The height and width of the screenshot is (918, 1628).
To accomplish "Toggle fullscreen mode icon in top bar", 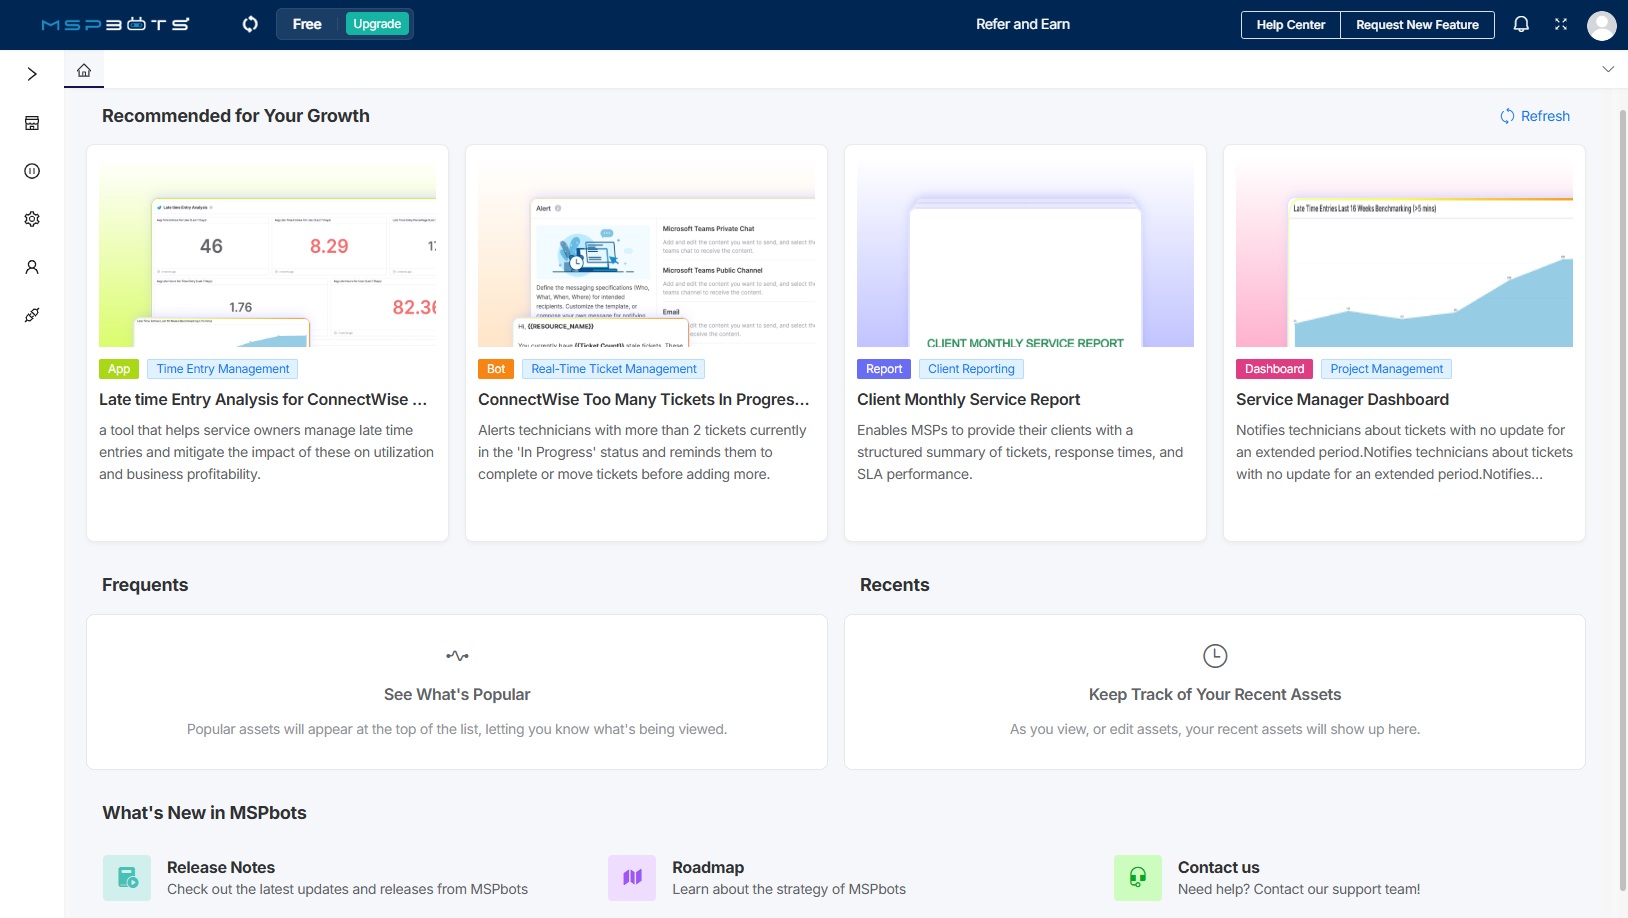I will [x=1561, y=24].
